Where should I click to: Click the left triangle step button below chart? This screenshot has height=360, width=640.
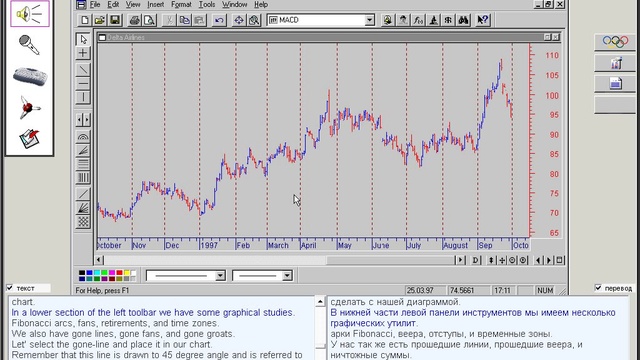point(538,260)
